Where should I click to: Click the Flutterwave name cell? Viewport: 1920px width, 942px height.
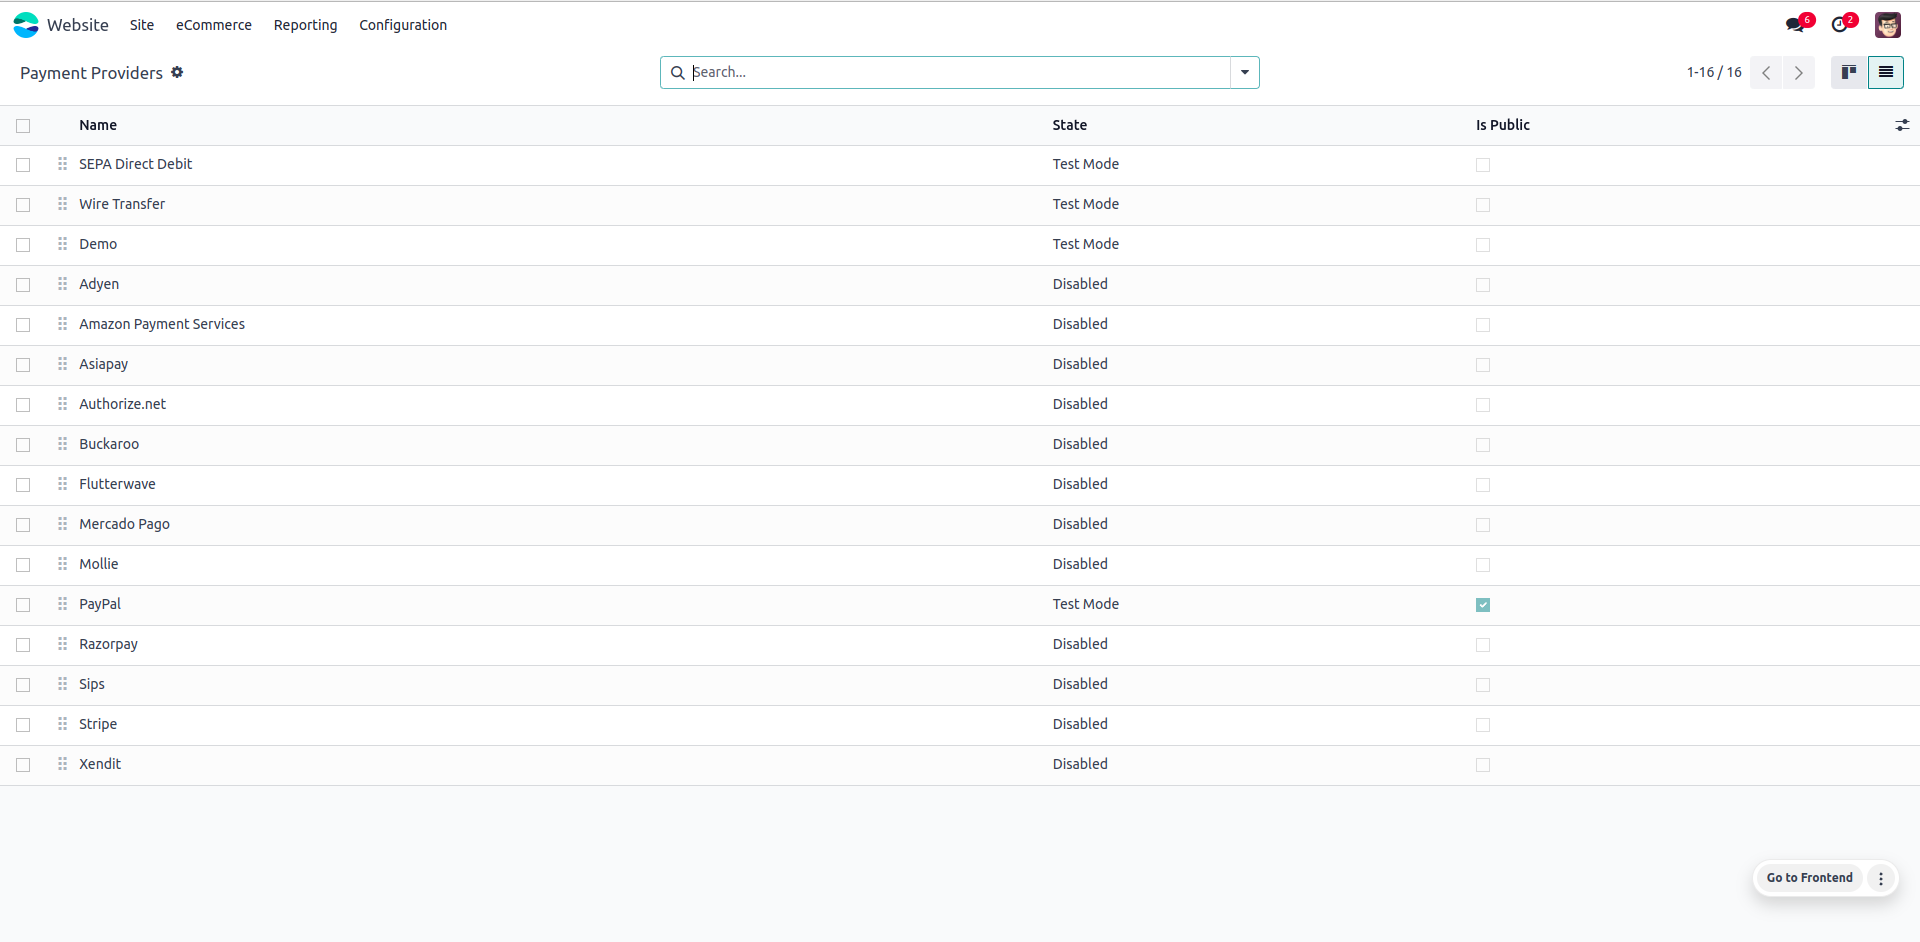[x=118, y=484]
